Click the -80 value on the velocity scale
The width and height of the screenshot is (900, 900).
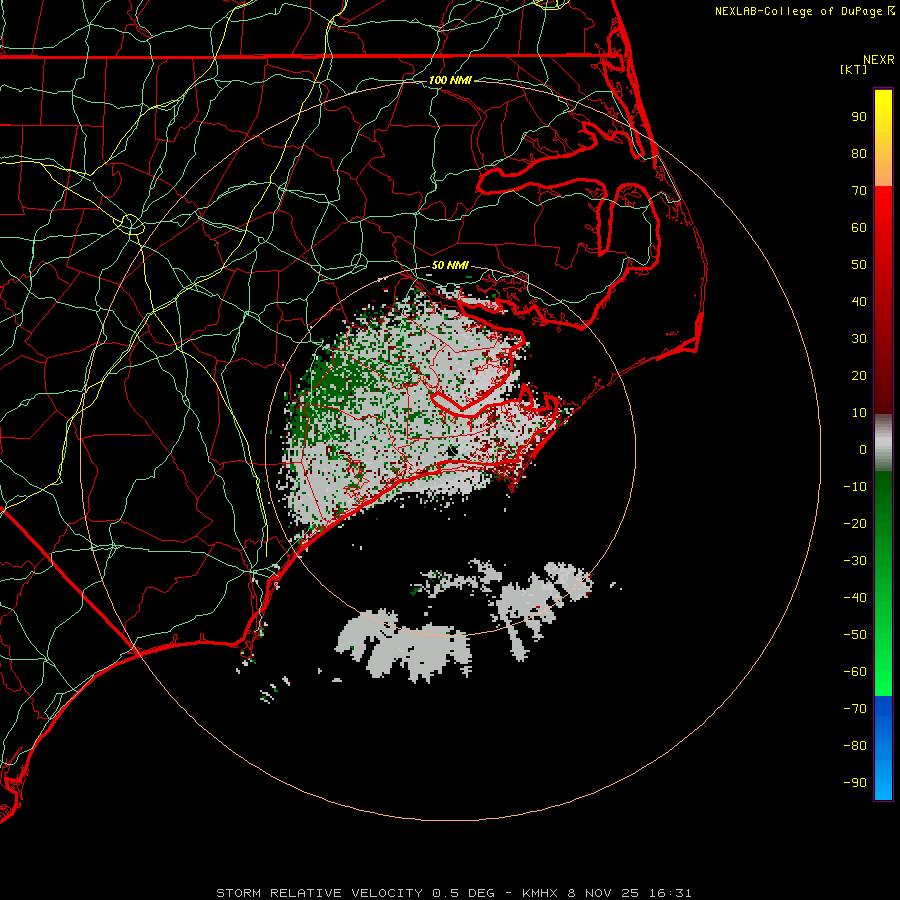[x=855, y=746]
